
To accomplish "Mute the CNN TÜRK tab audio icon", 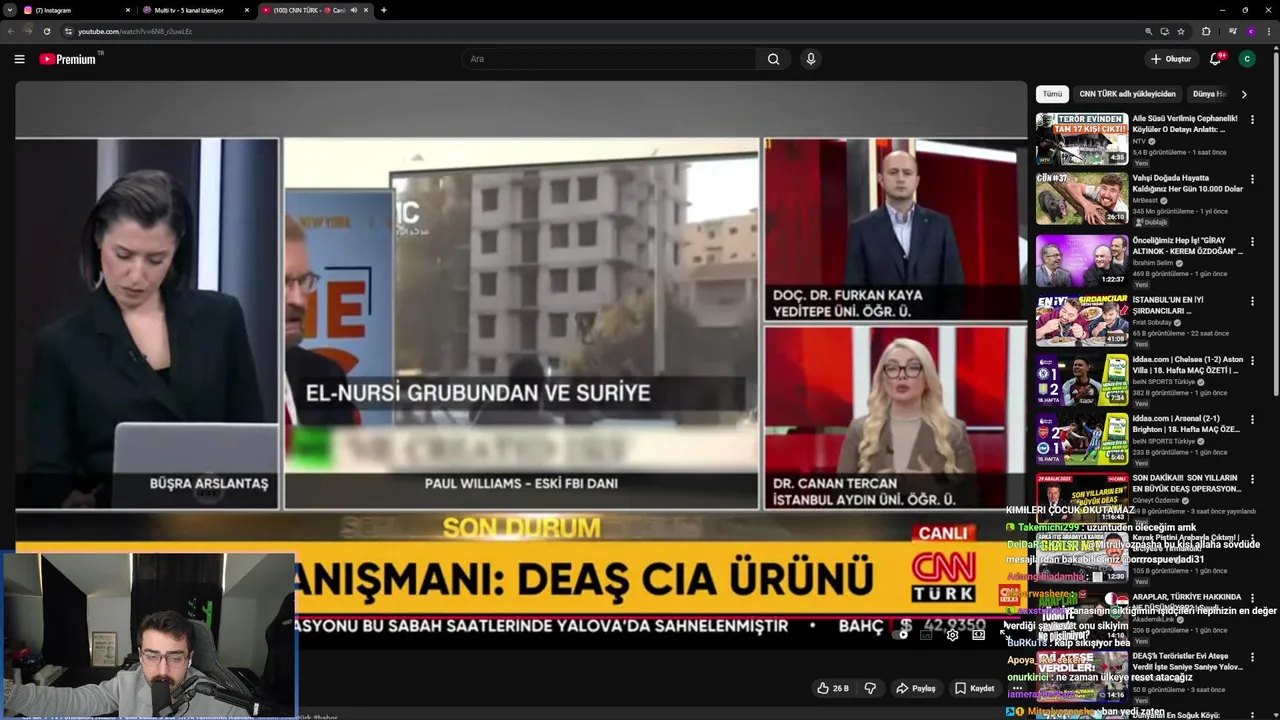I will [353, 10].
